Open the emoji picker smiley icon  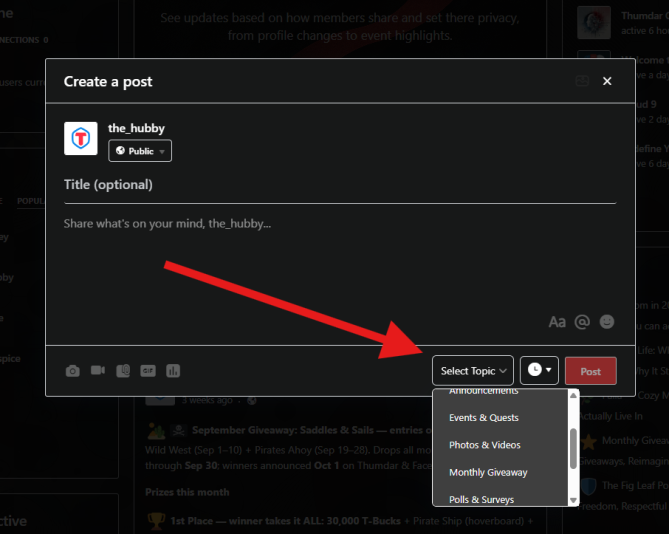pos(606,322)
